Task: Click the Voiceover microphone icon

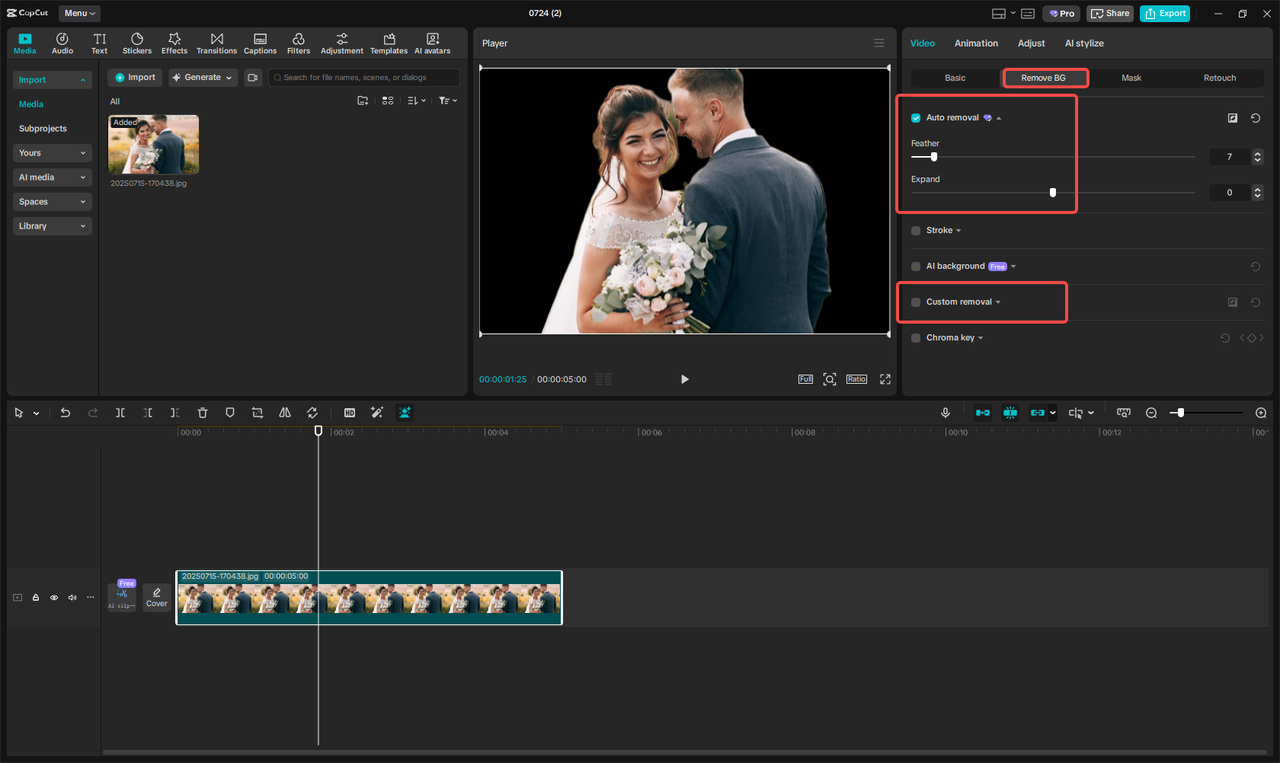Action: point(945,412)
